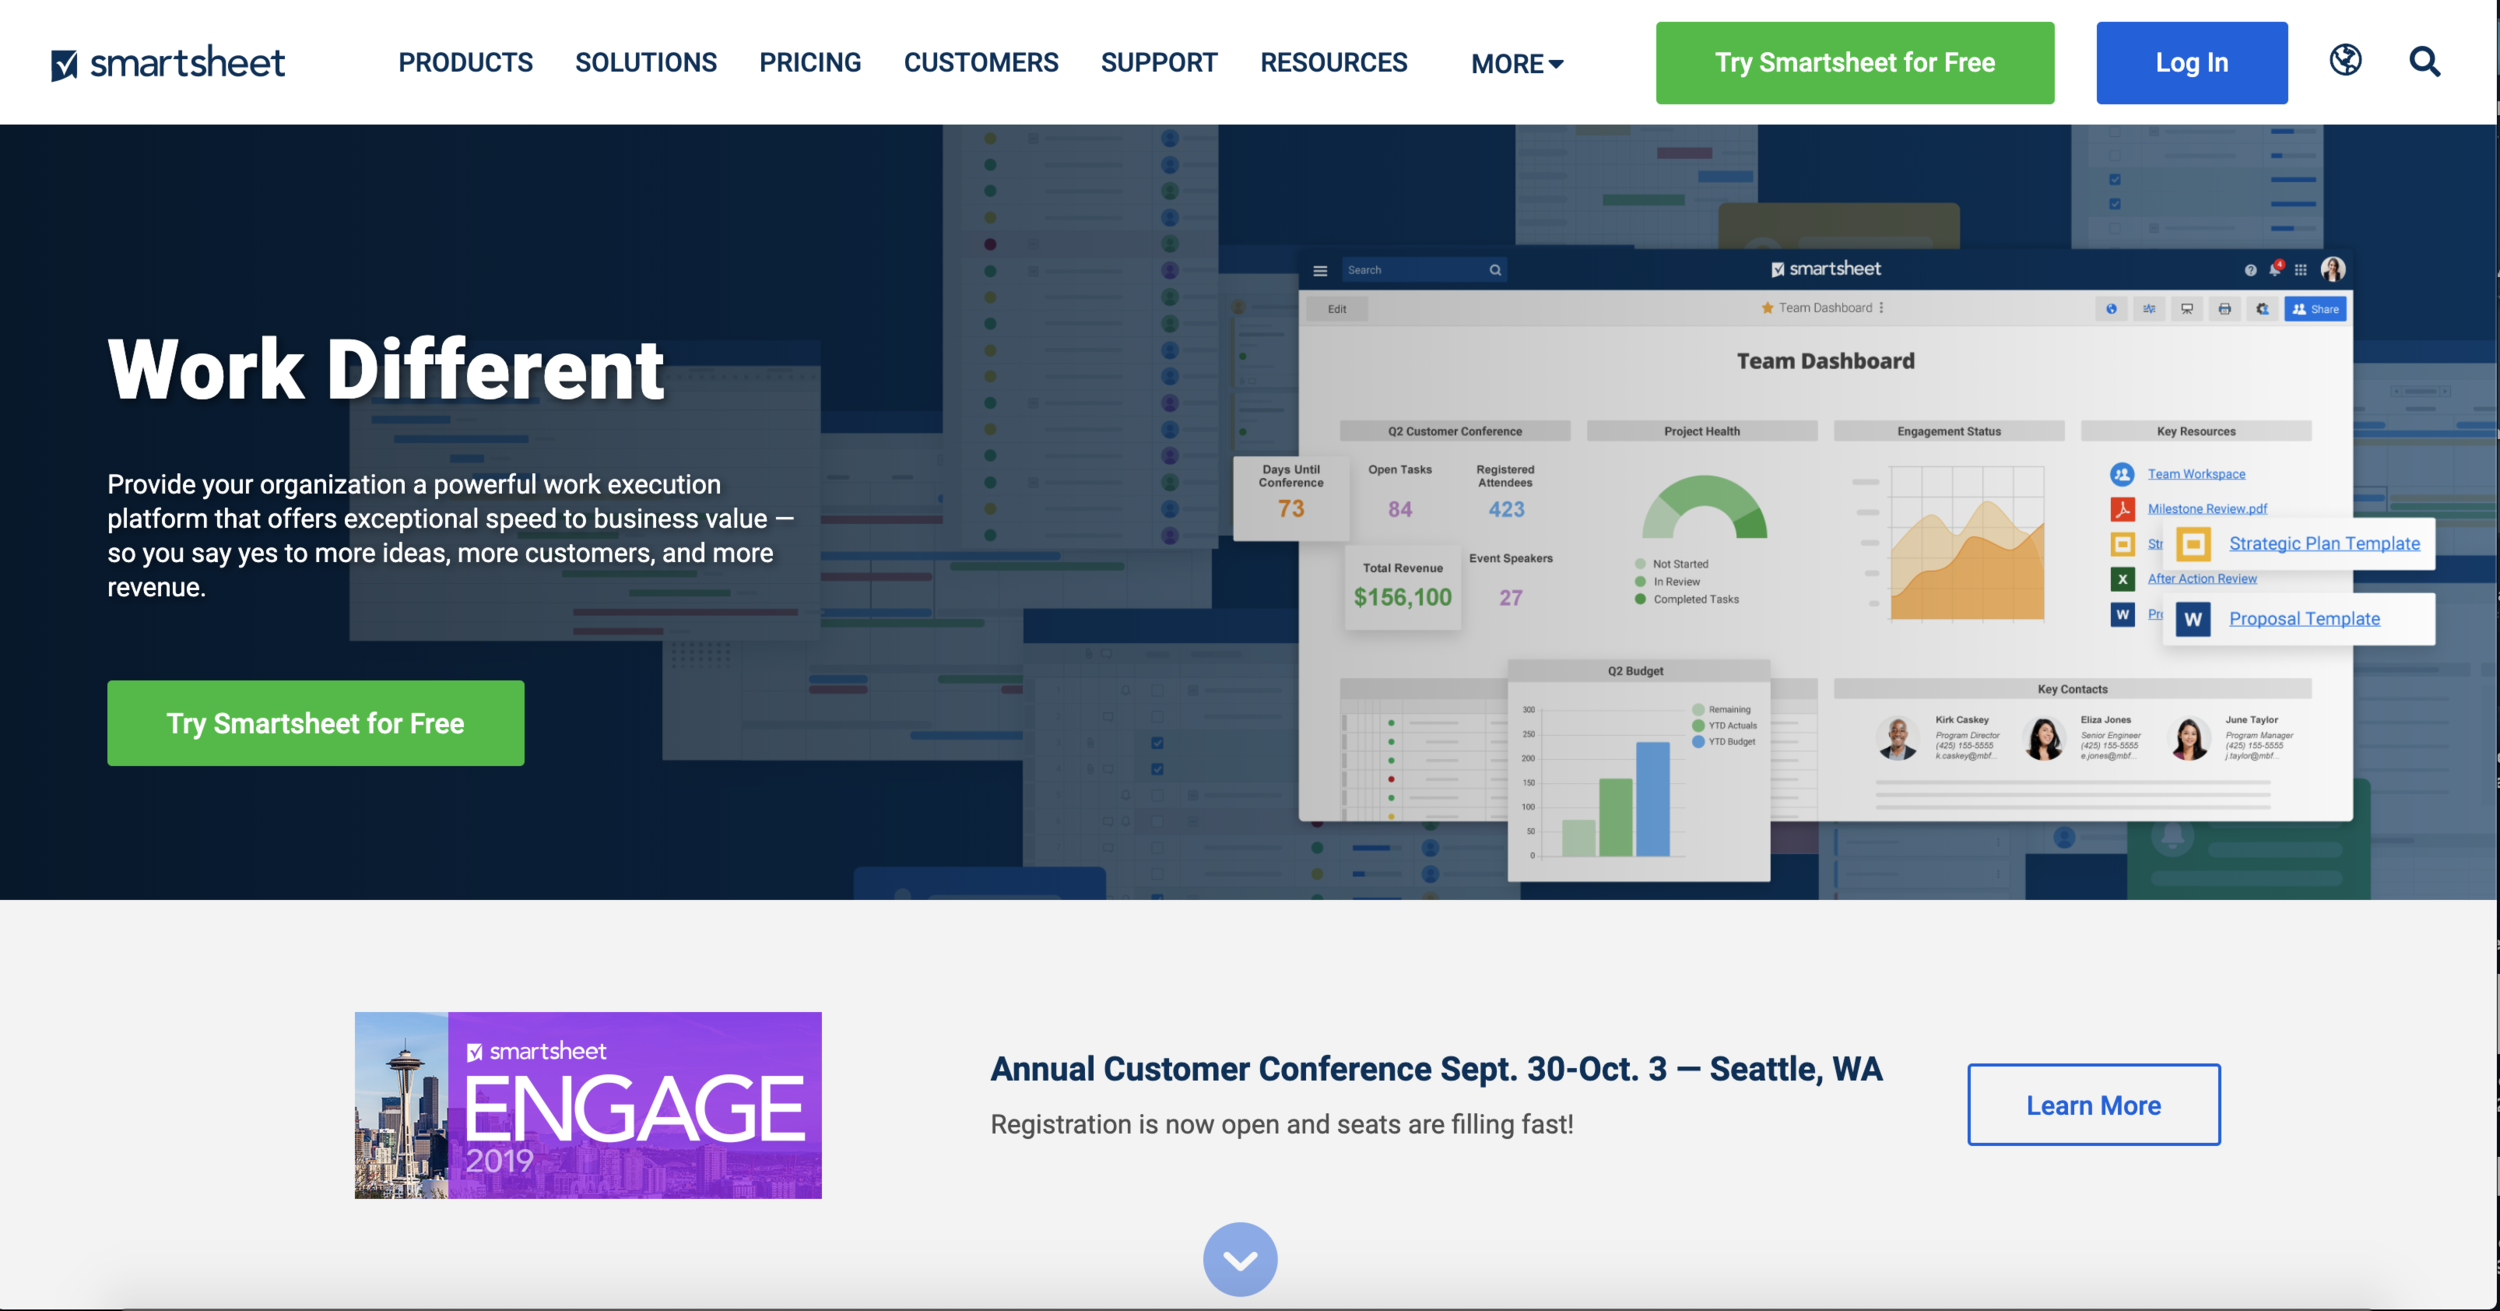The image size is (2500, 1311).
Task: Click the '73' Days Until Conference value
Action: (1291, 509)
